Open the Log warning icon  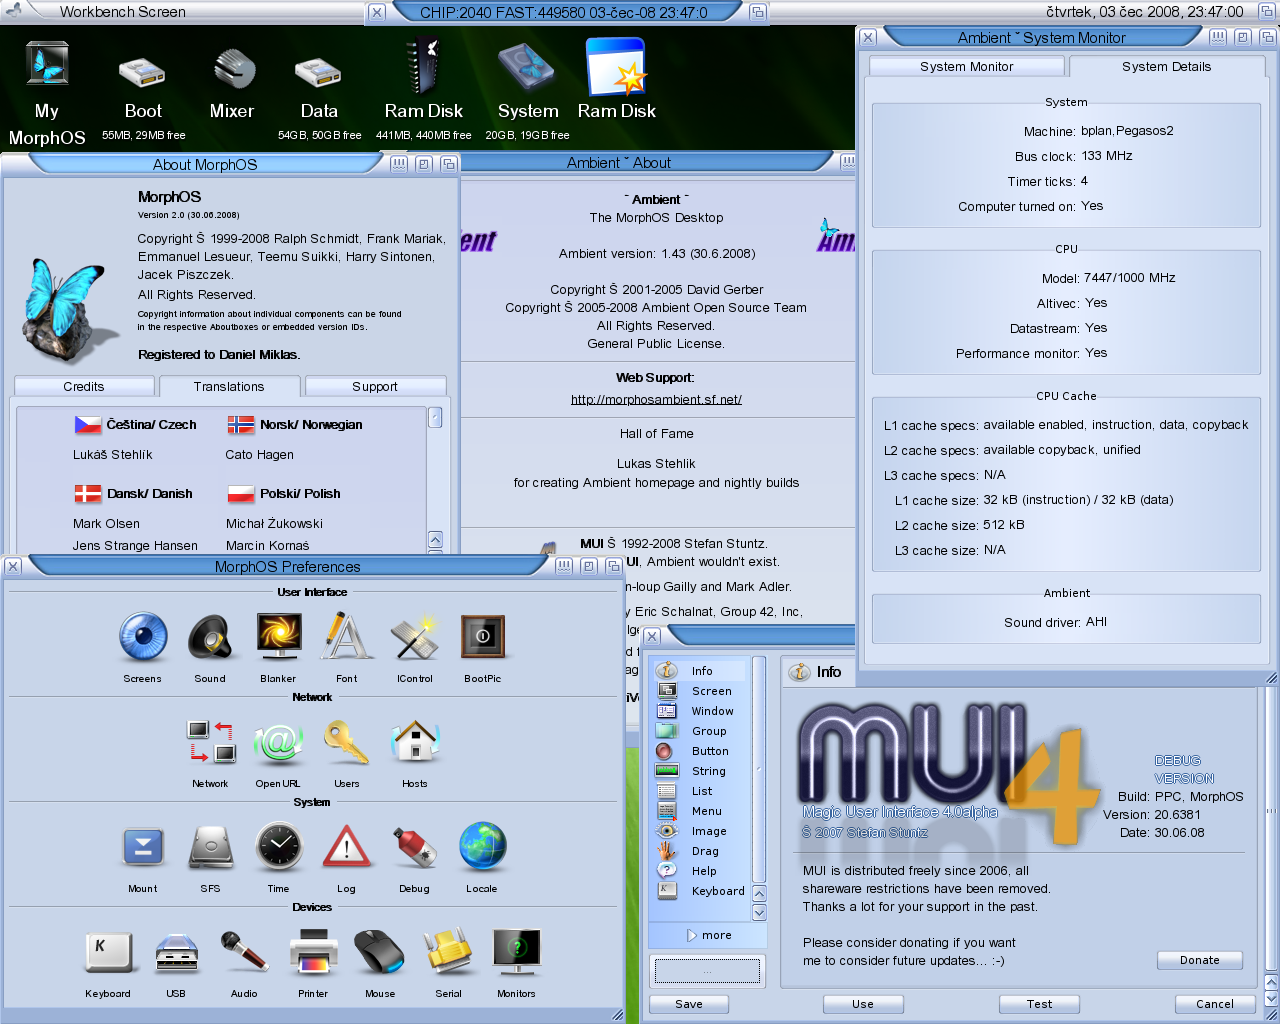tap(347, 848)
